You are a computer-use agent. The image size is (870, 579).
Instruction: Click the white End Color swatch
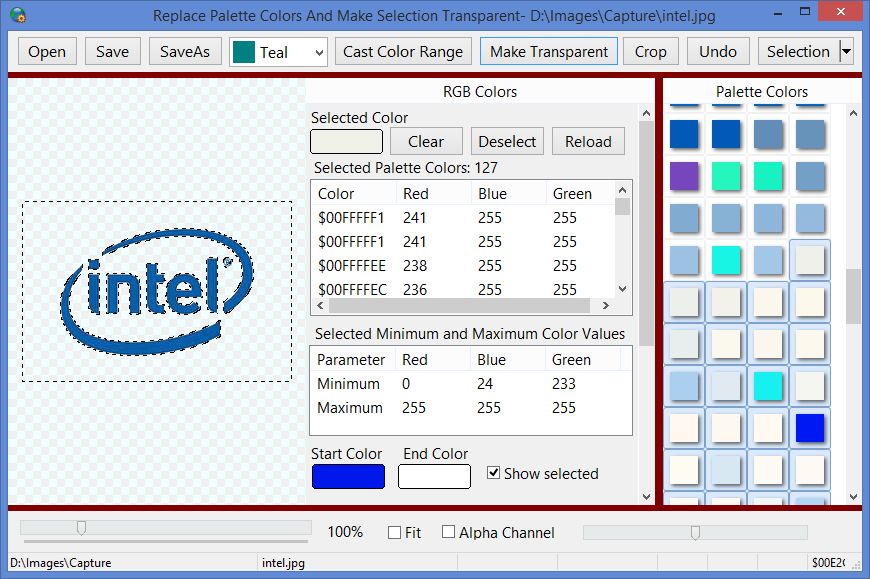(434, 476)
